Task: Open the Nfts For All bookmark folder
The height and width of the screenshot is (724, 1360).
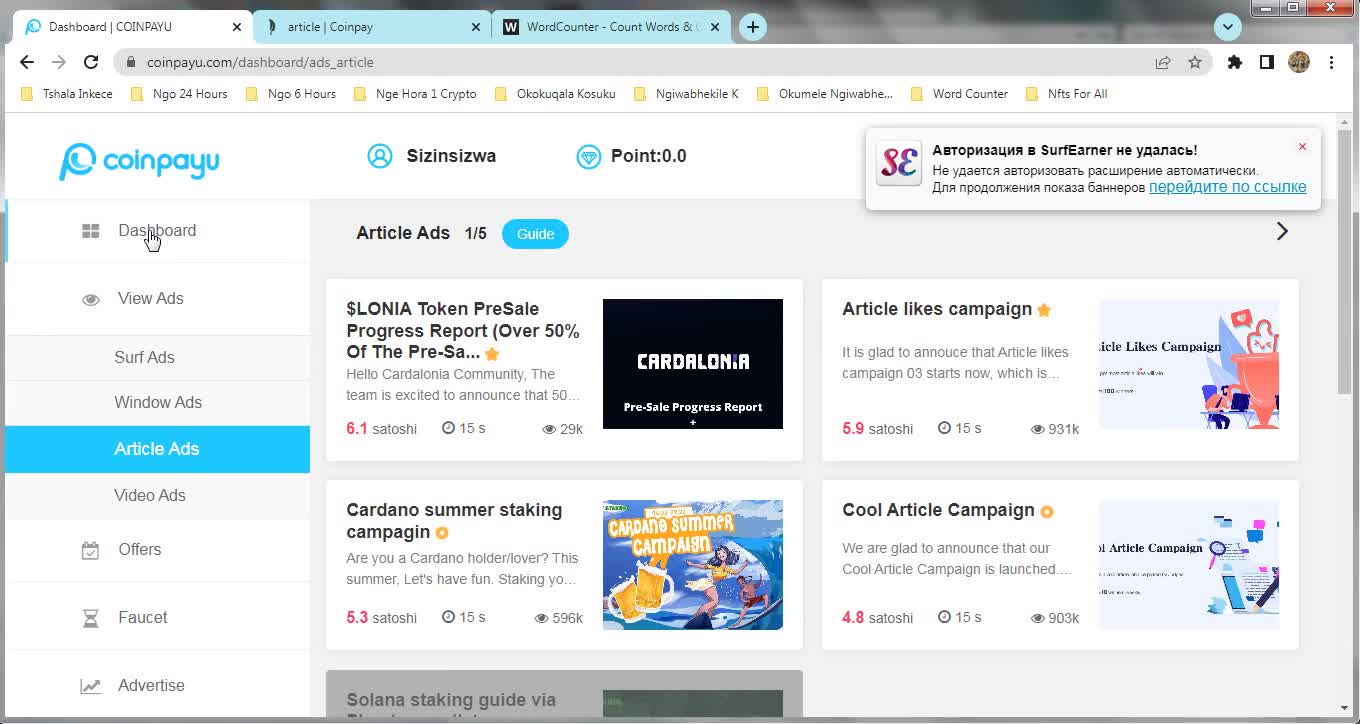Action: click(x=1066, y=94)
